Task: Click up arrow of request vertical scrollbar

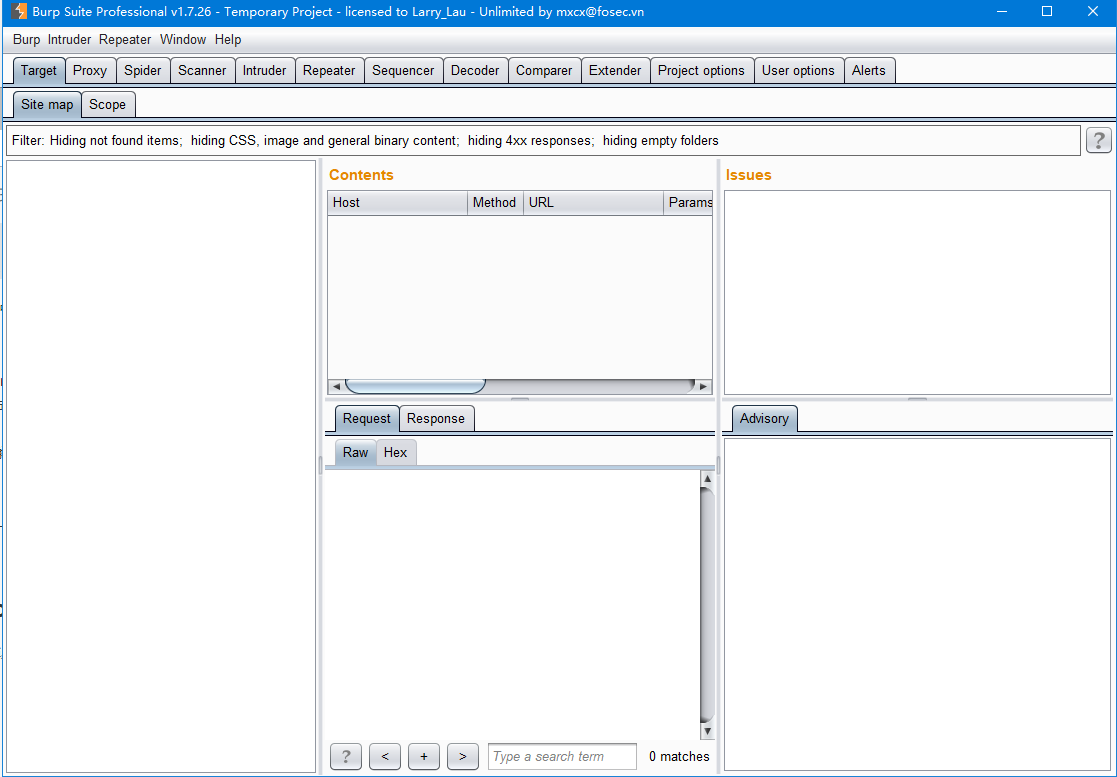Action: click(x=707, y=479)
